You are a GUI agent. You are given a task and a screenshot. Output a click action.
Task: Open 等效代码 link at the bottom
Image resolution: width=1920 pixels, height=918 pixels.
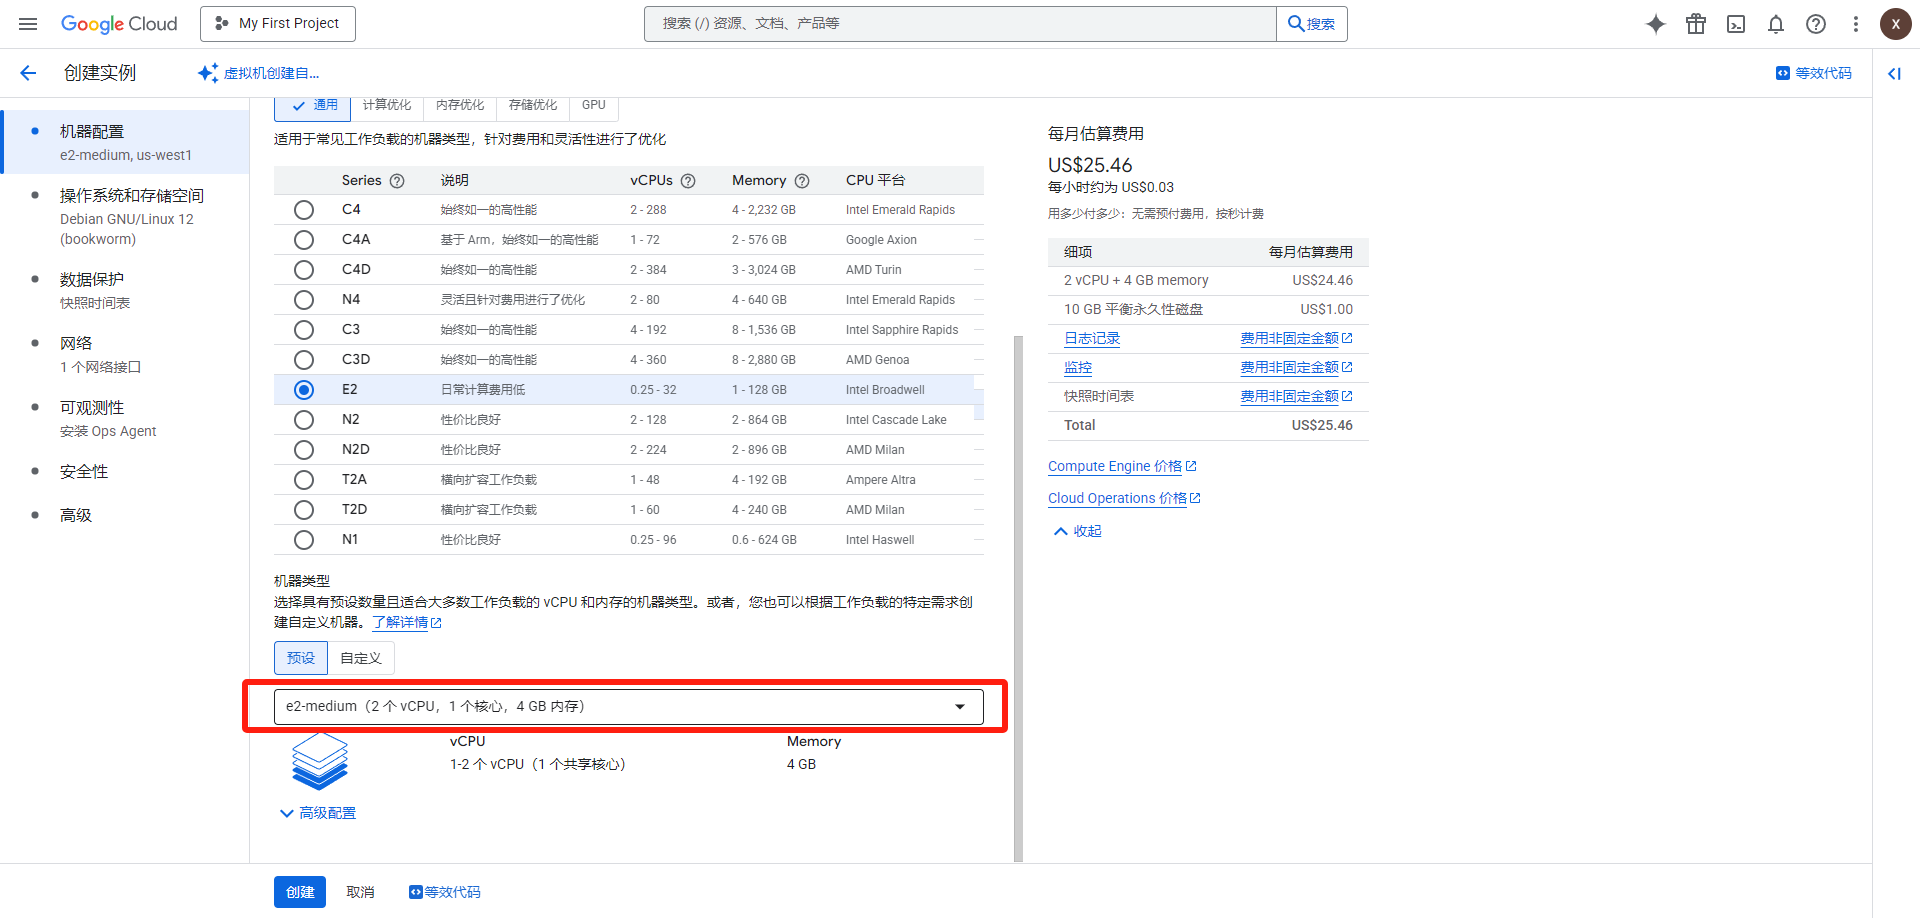tap(445, 892)
